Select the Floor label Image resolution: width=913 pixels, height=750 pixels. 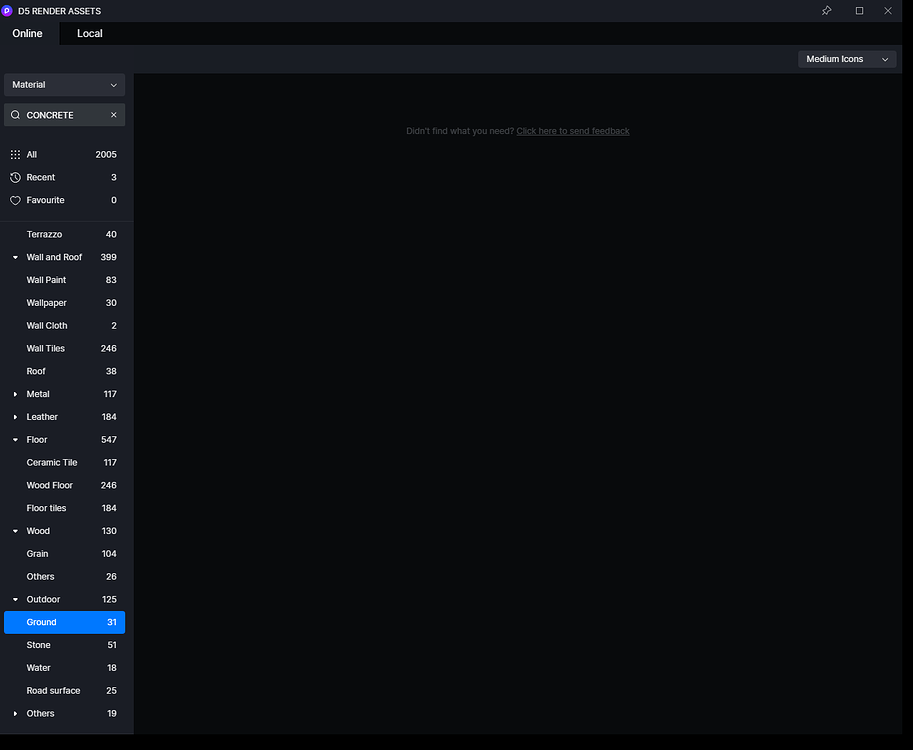(x=37, y=440)
